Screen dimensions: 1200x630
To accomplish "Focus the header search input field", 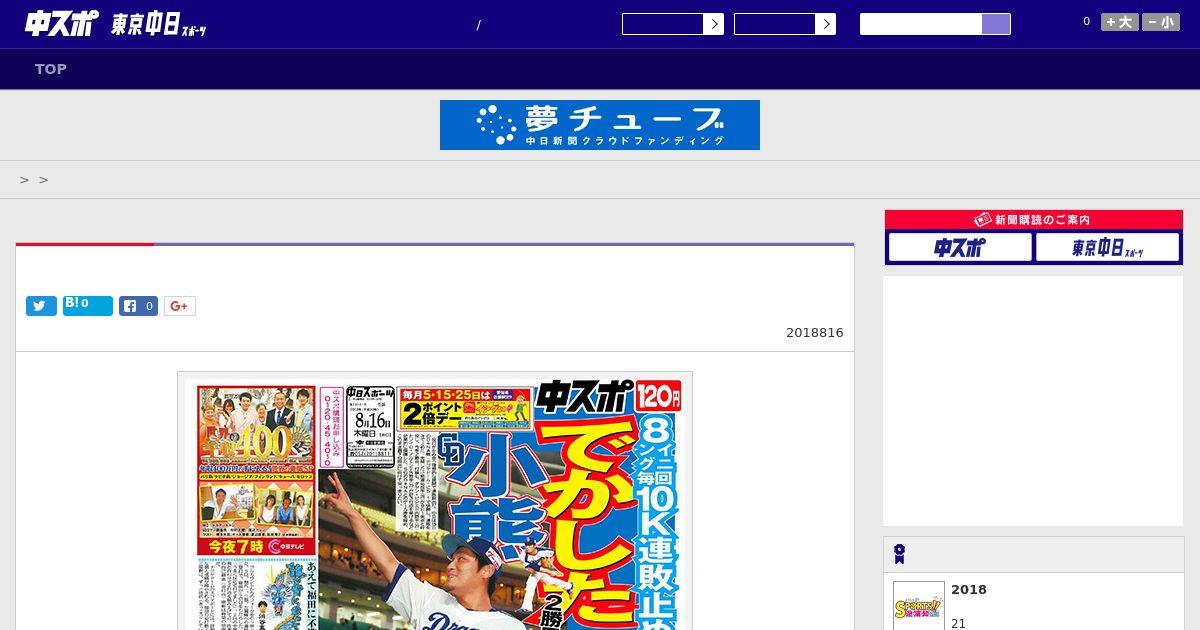I will pos(921,24).
